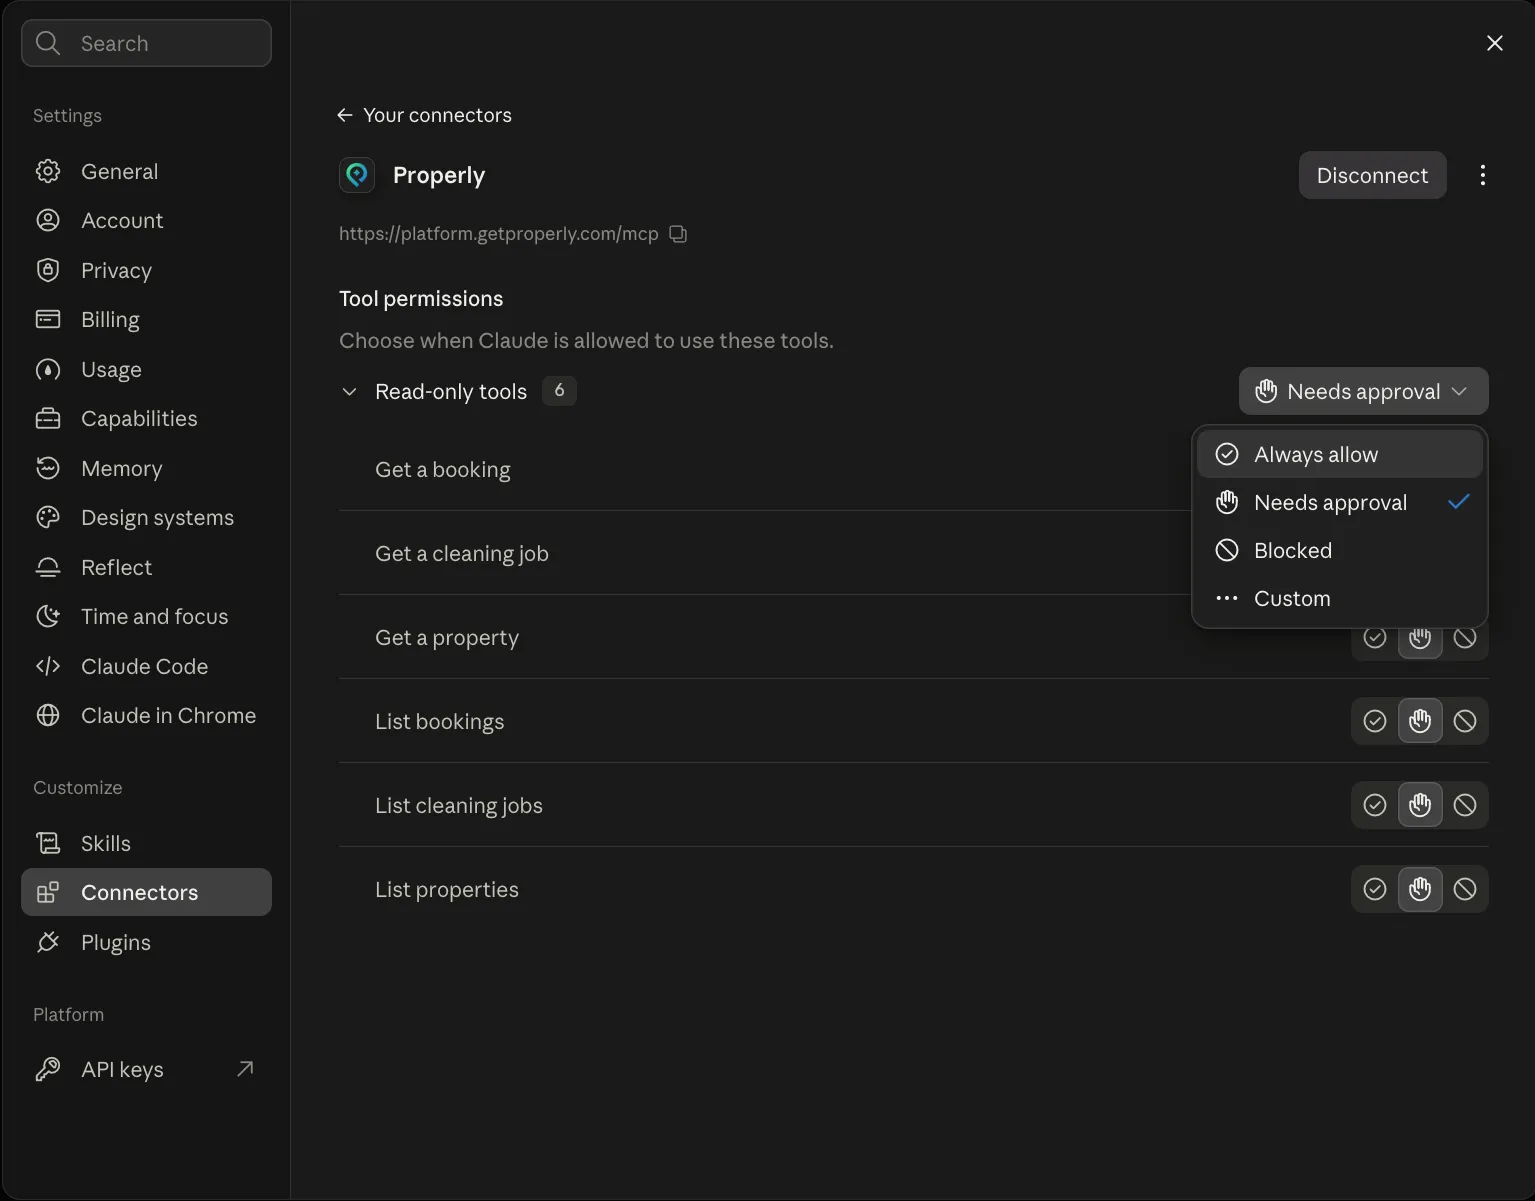The height and width of the screenshot is (1201, 1535).
Task: Click the Properly connector logo
Action: click(357, 175)
